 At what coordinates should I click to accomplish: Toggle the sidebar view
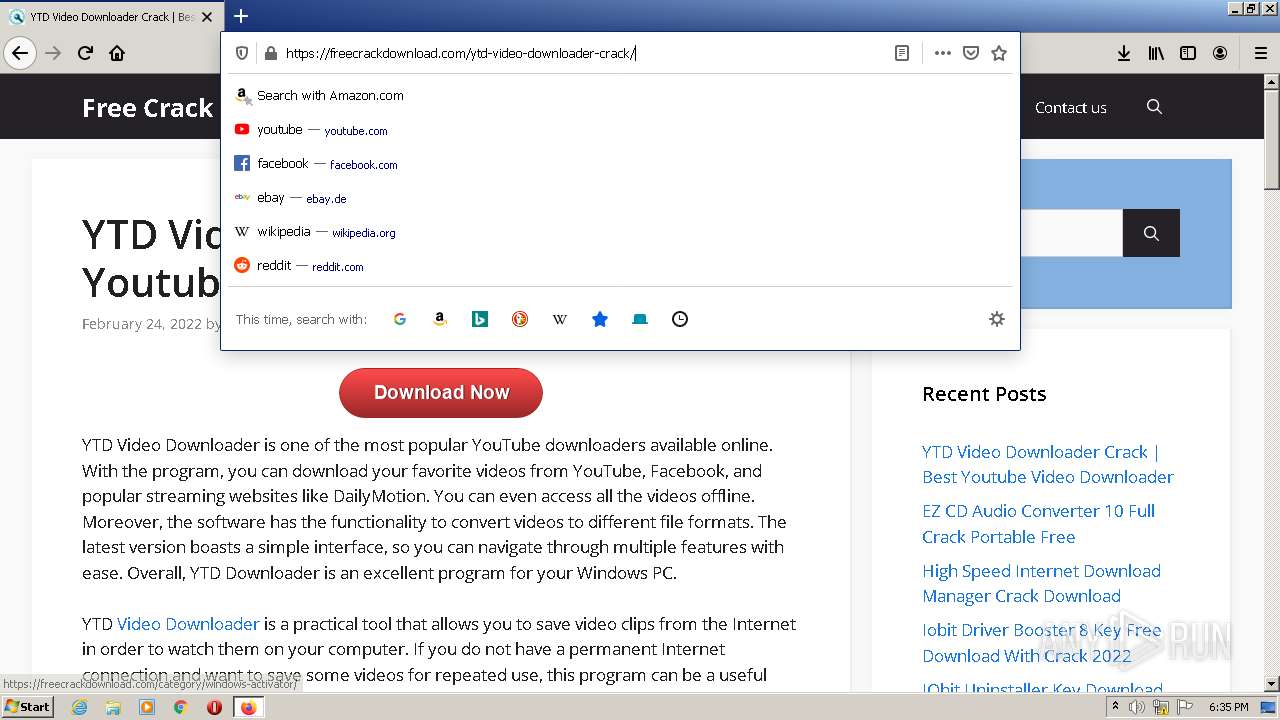pos(1188,53)
